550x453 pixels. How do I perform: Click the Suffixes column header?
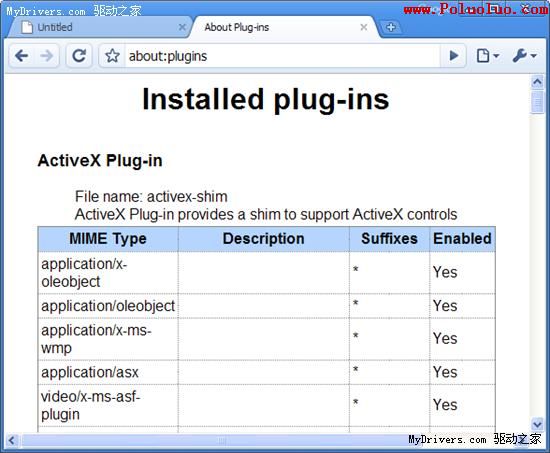tap(389, 239)
